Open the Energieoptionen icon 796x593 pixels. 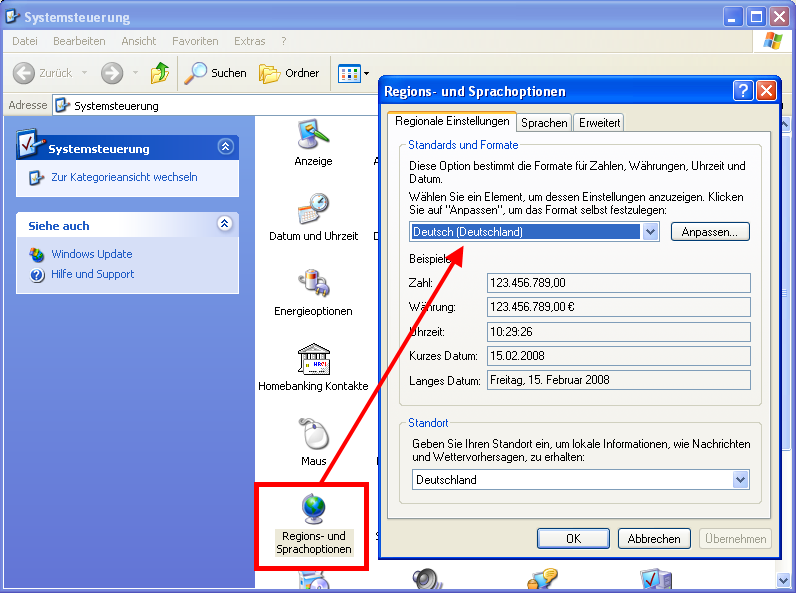pyautogui.click(x=313, y=286)
